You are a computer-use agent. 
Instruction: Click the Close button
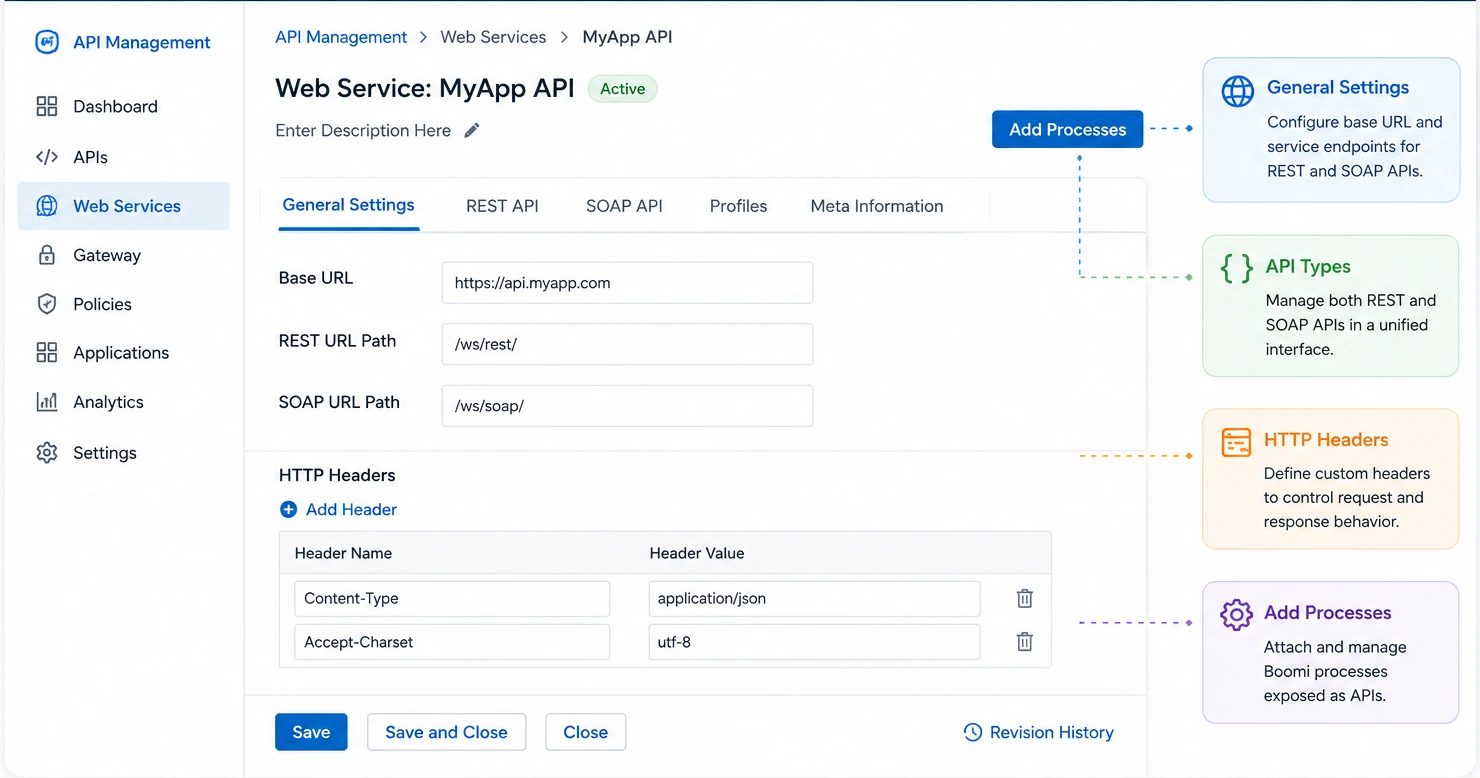(x=585, y=732)
